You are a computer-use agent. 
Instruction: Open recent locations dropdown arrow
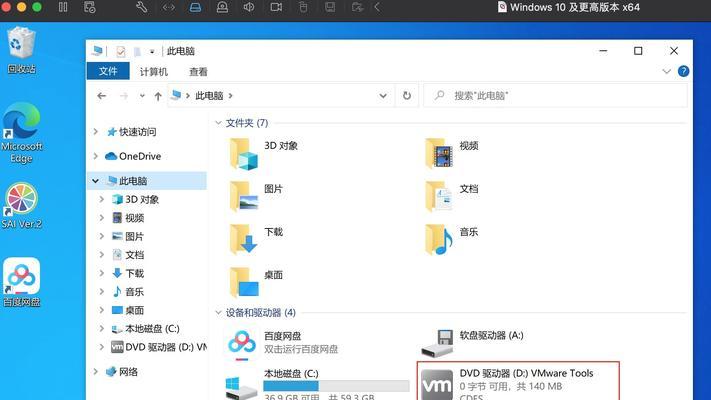(x=142, y=96)
